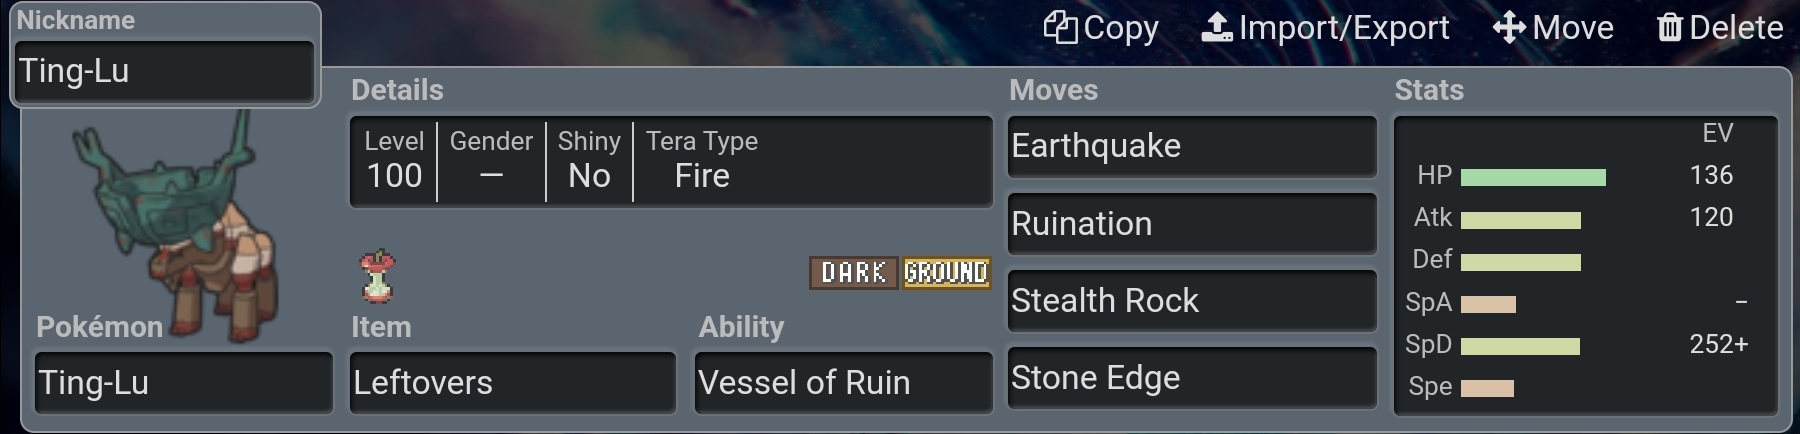The image size is (1800, 434).
Task: Click the Ground type badge
Action: [945, 272]
